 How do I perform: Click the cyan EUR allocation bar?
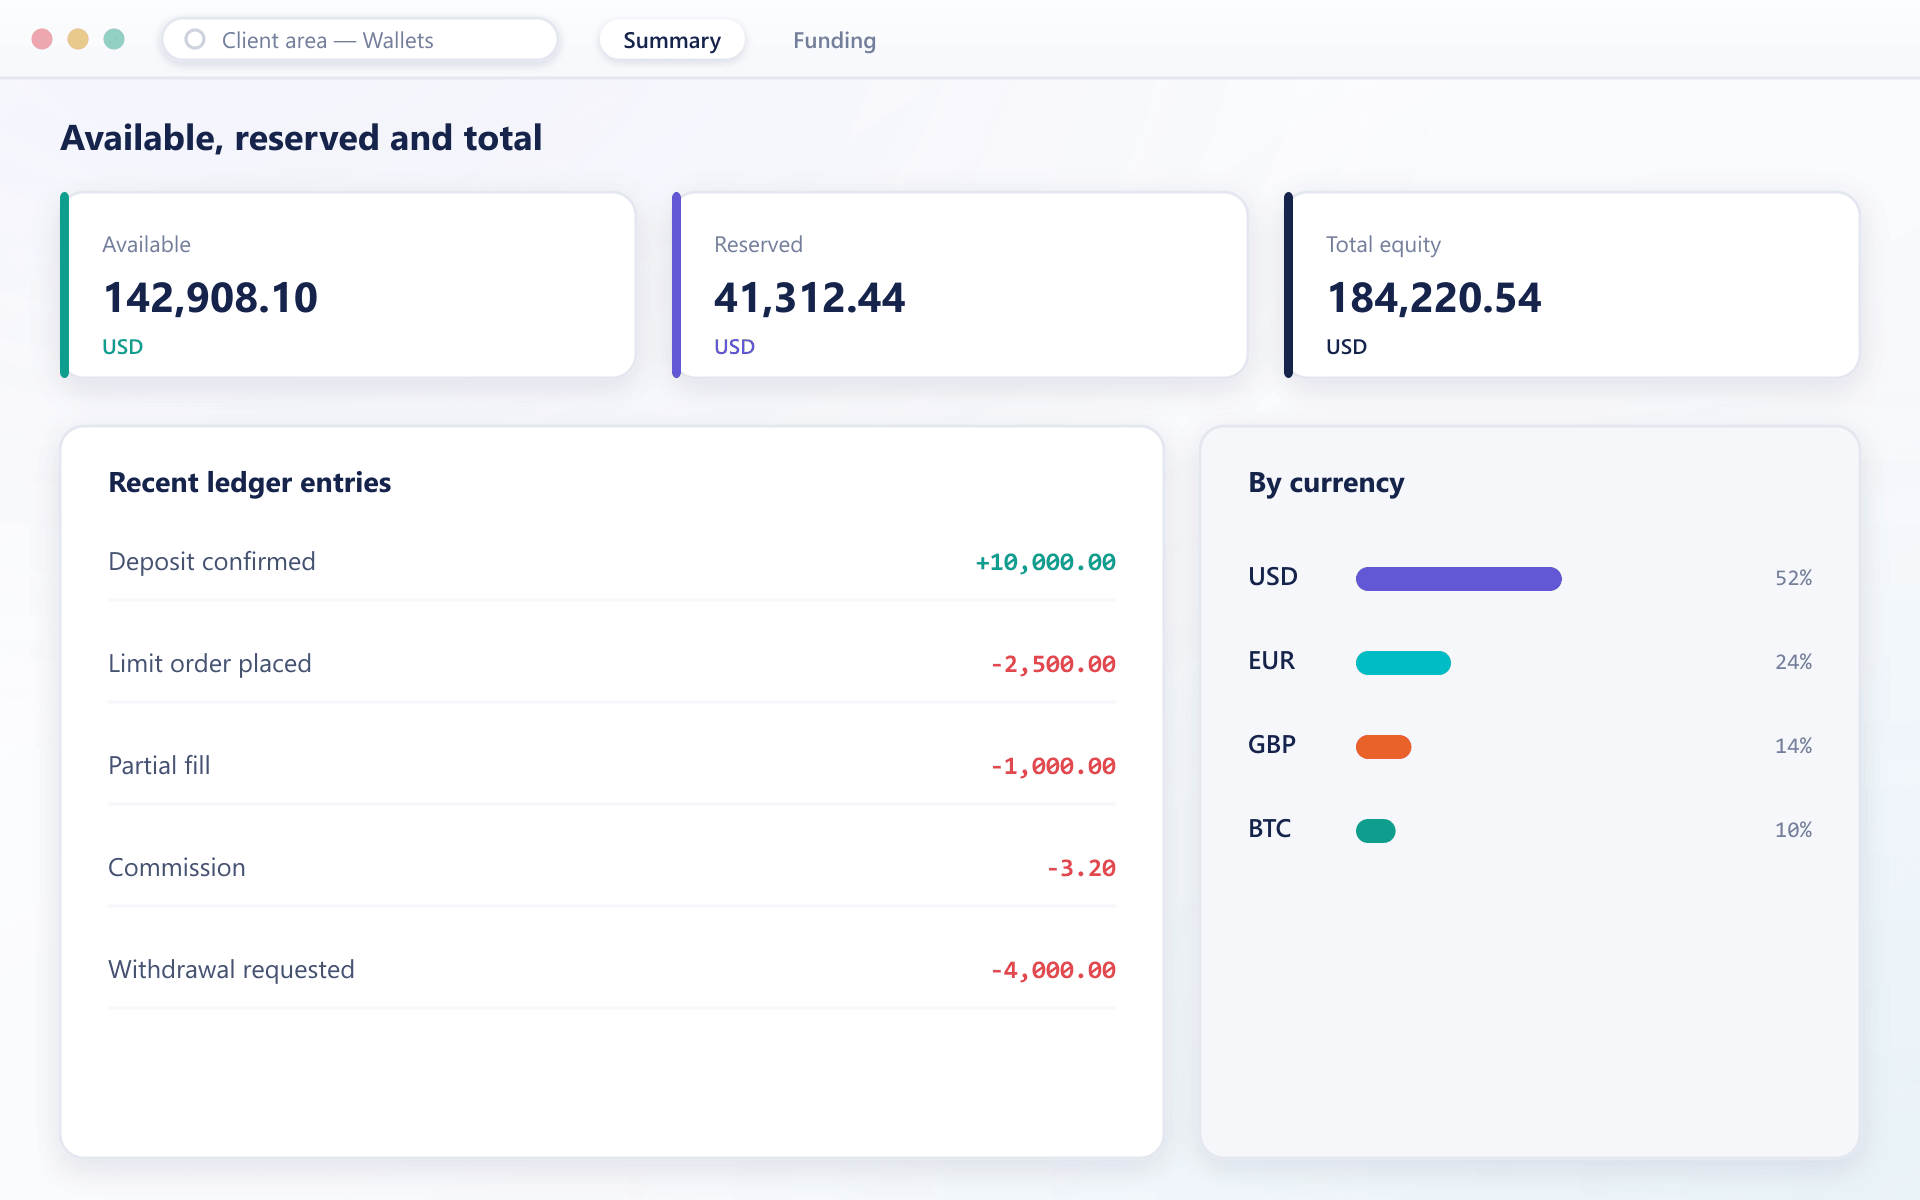pyautogui.click(x=1403, y=663)
